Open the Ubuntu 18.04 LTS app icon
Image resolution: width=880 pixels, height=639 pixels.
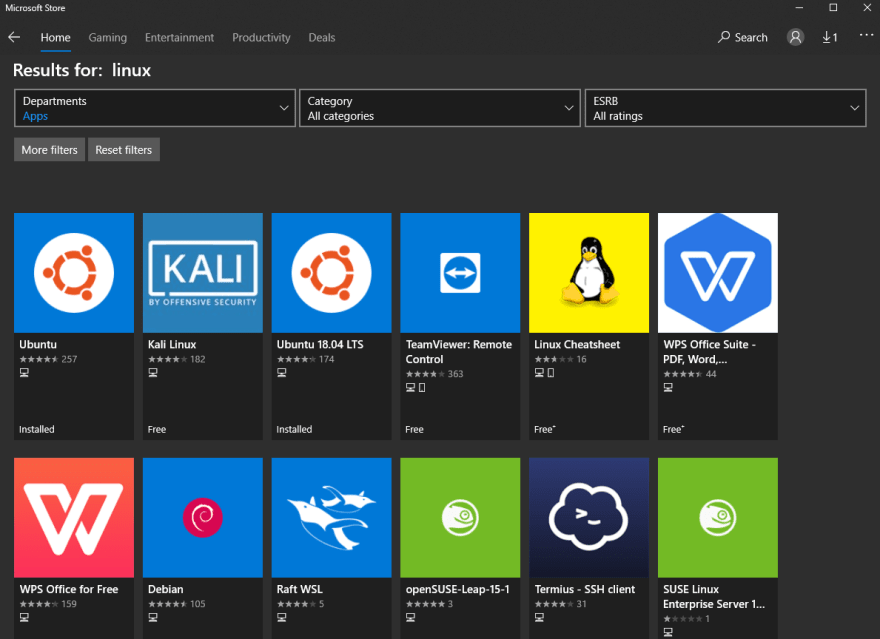[332, 273]
